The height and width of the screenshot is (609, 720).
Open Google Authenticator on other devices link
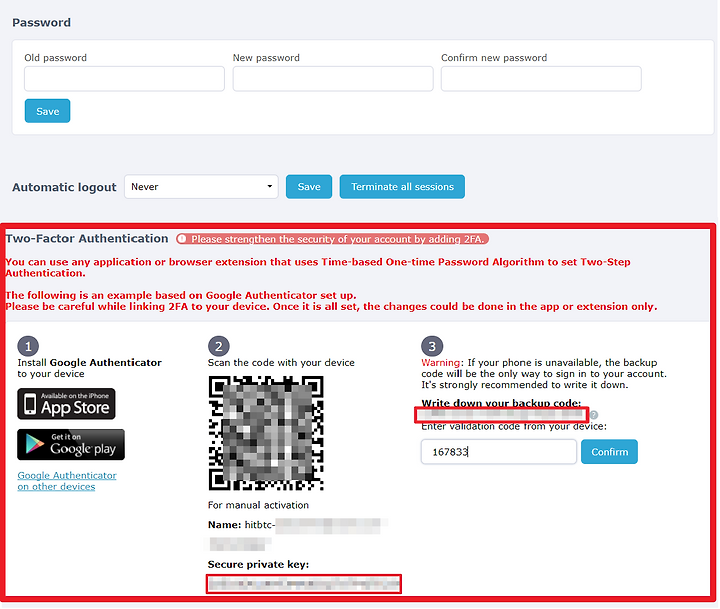(67, 481)
